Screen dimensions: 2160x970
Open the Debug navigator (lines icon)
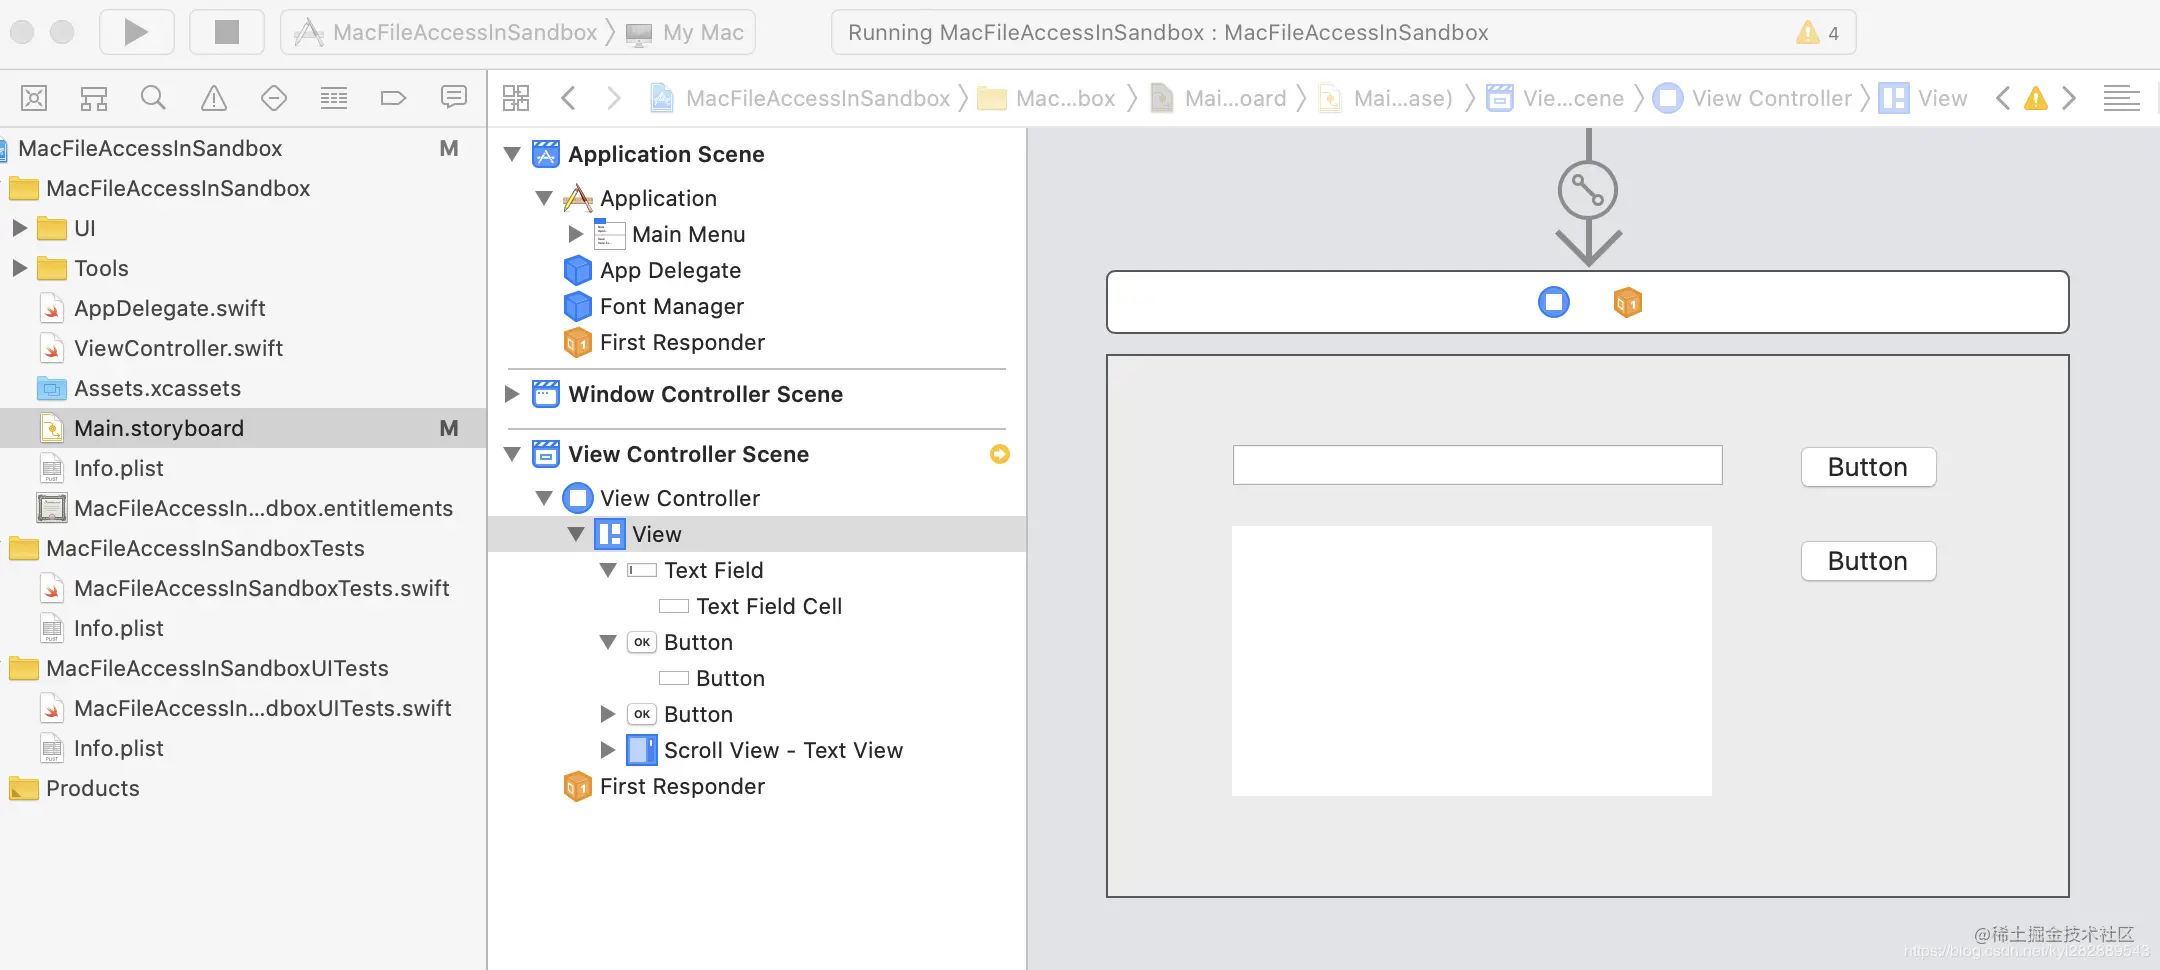coord(334,98)
